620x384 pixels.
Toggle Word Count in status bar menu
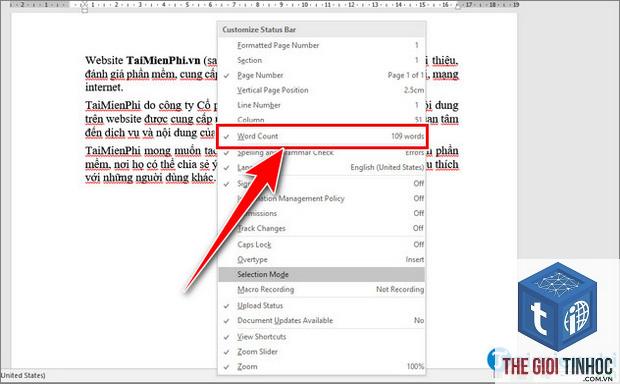tap(322, 136)
